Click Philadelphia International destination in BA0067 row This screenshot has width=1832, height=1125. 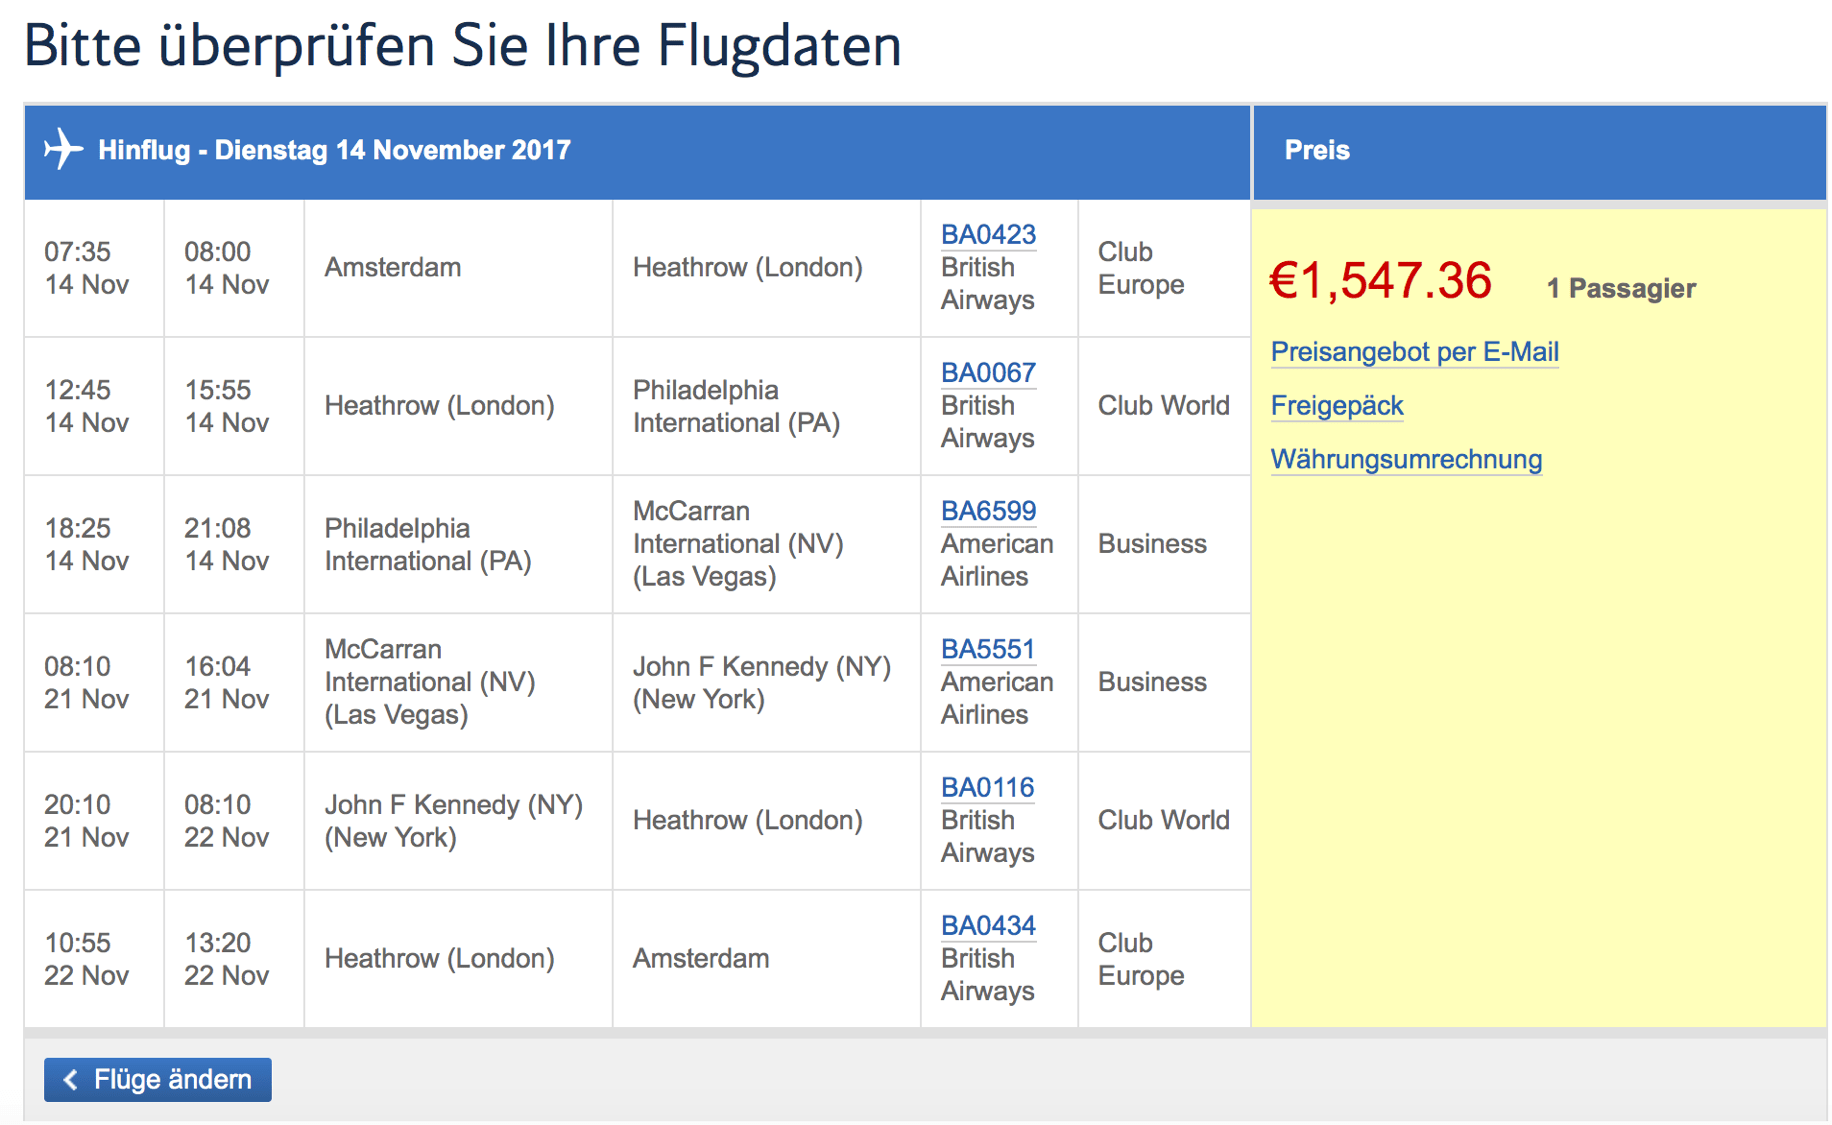[x=736, y=406]
